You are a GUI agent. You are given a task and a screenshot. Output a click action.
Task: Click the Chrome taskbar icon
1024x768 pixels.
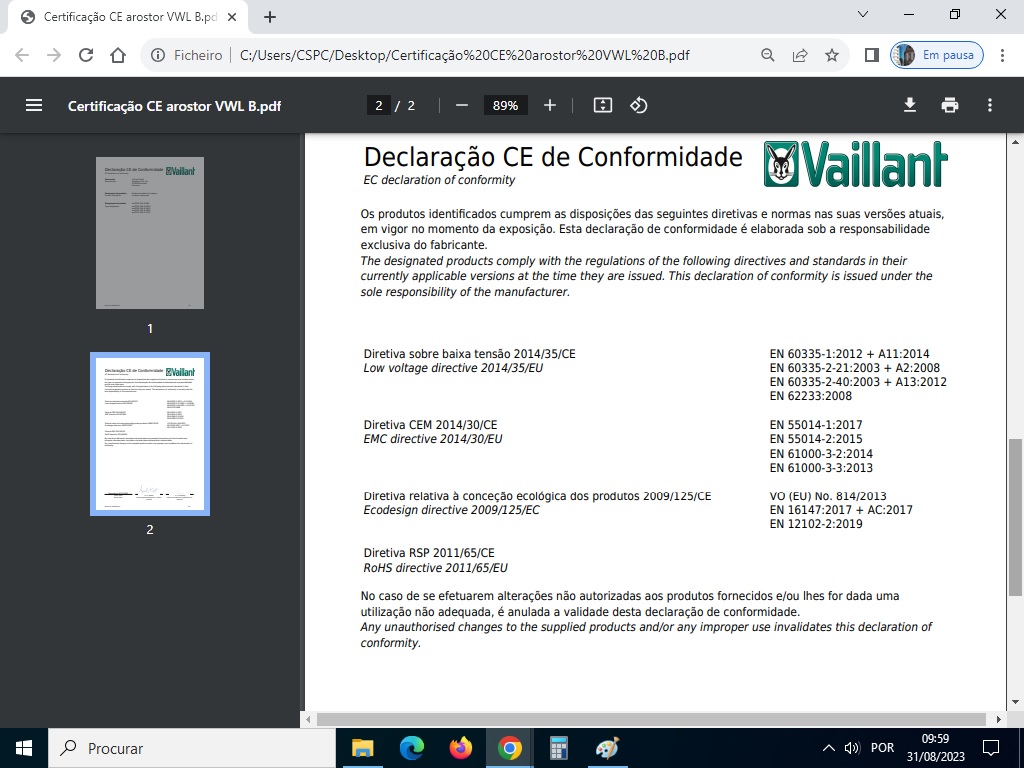(509, 748)
